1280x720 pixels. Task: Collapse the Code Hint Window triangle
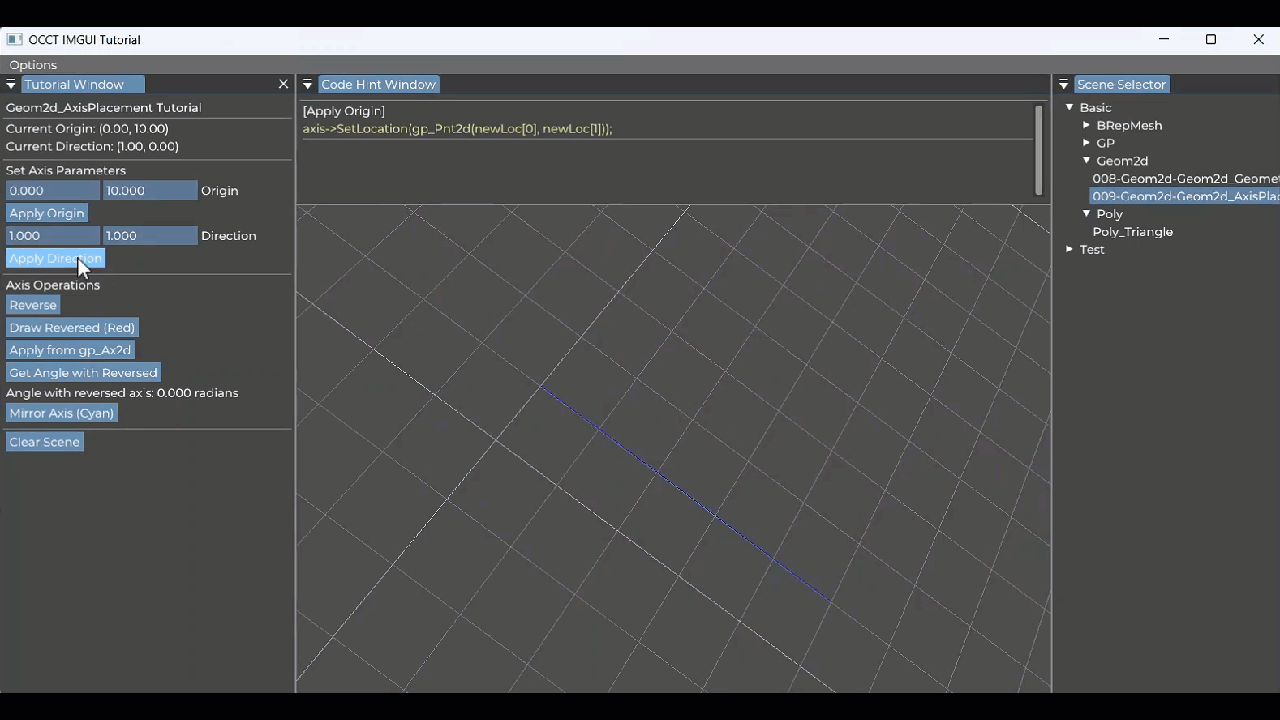tap(308, 85)
